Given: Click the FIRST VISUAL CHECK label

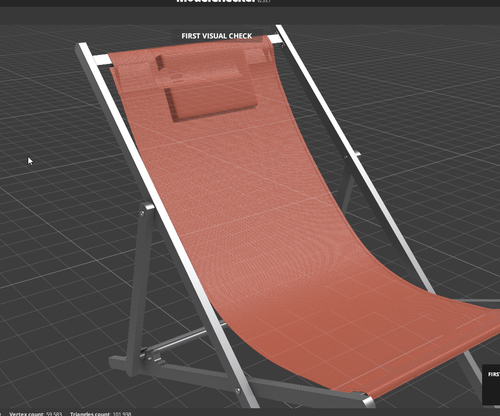Looking at the screenshot, I should point(217,36).
